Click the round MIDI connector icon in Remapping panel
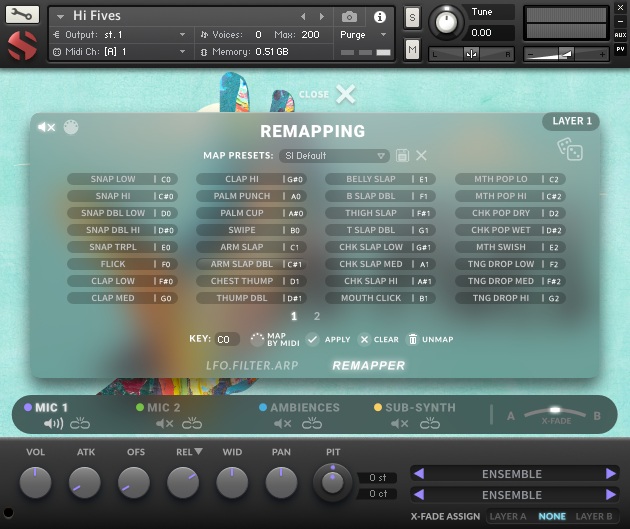Viewport: 630px width, 529px height. tap(71, 127)
